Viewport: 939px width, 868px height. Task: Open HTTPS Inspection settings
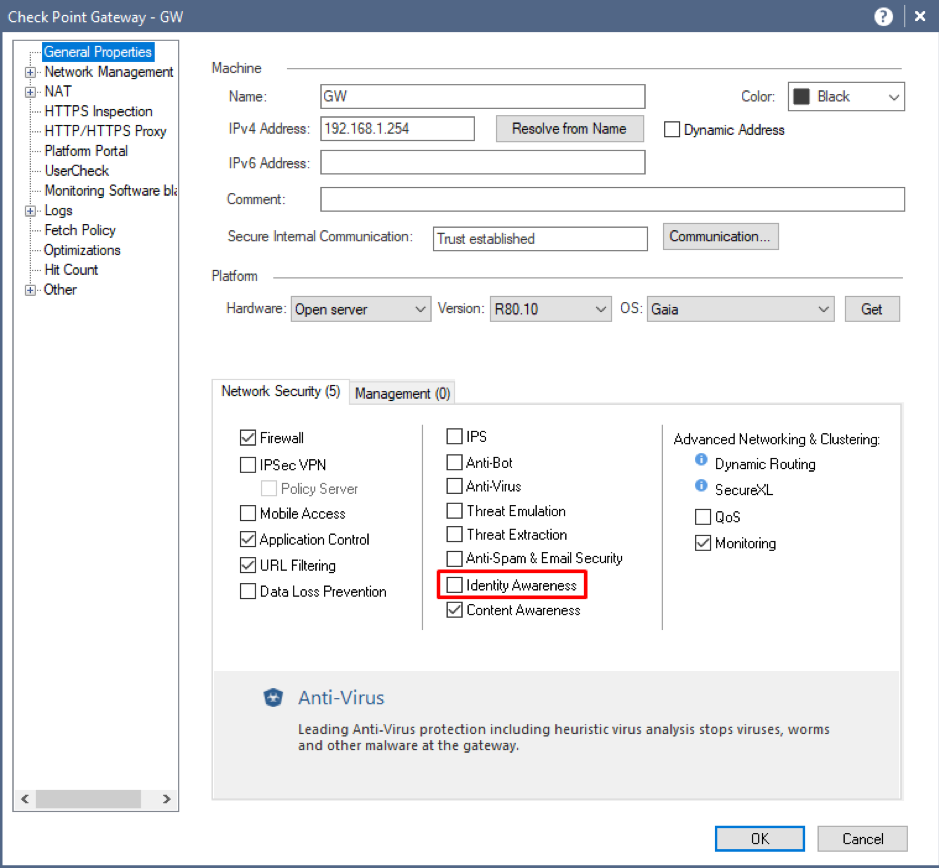(x=98, y=111)
